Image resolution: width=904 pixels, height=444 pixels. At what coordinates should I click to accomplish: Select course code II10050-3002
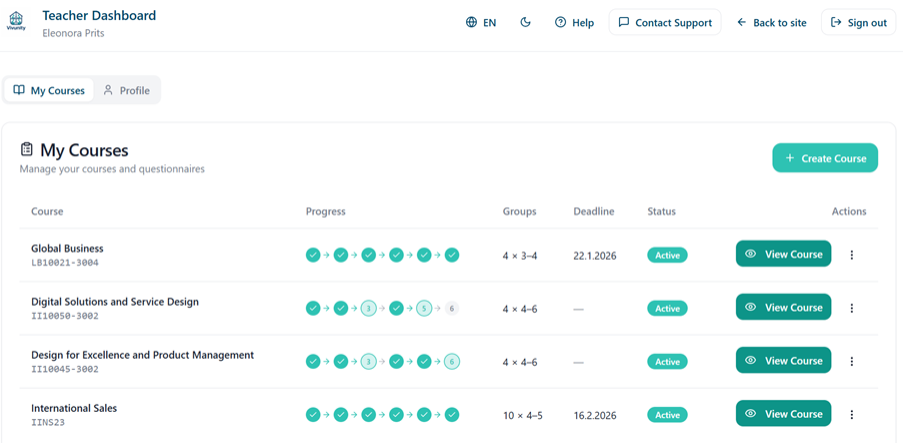[65, 316]
